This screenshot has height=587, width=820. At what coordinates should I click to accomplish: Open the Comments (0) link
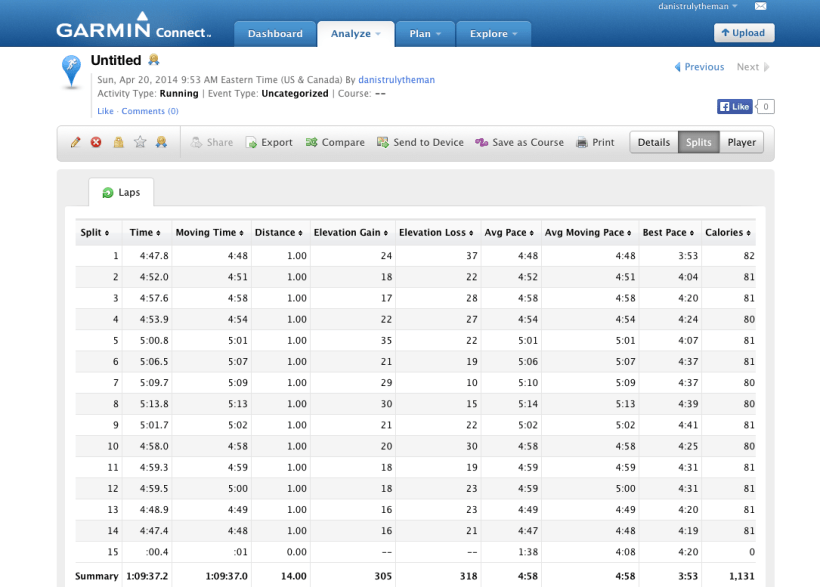(x=150, y=111)
